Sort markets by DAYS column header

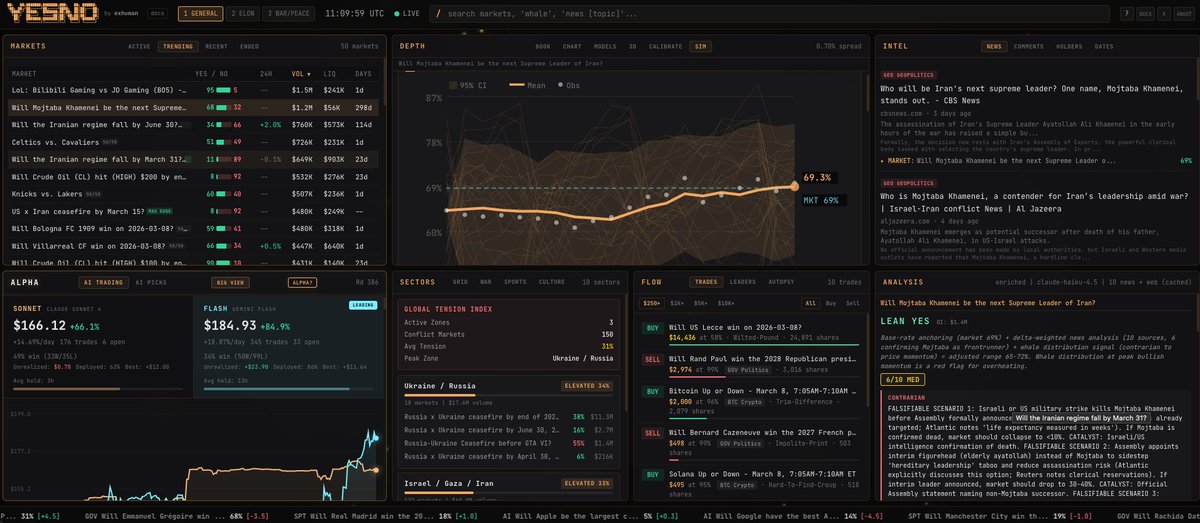(x=362, y=74)
